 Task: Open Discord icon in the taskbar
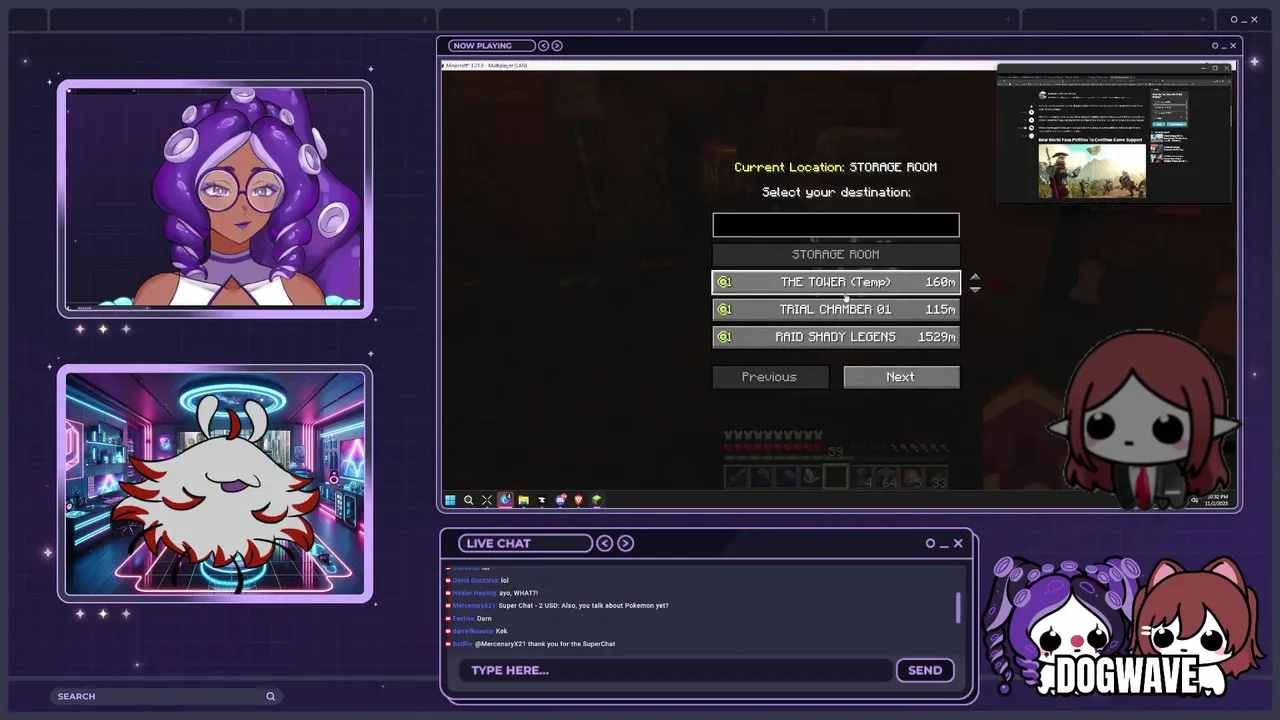point(560,500)
